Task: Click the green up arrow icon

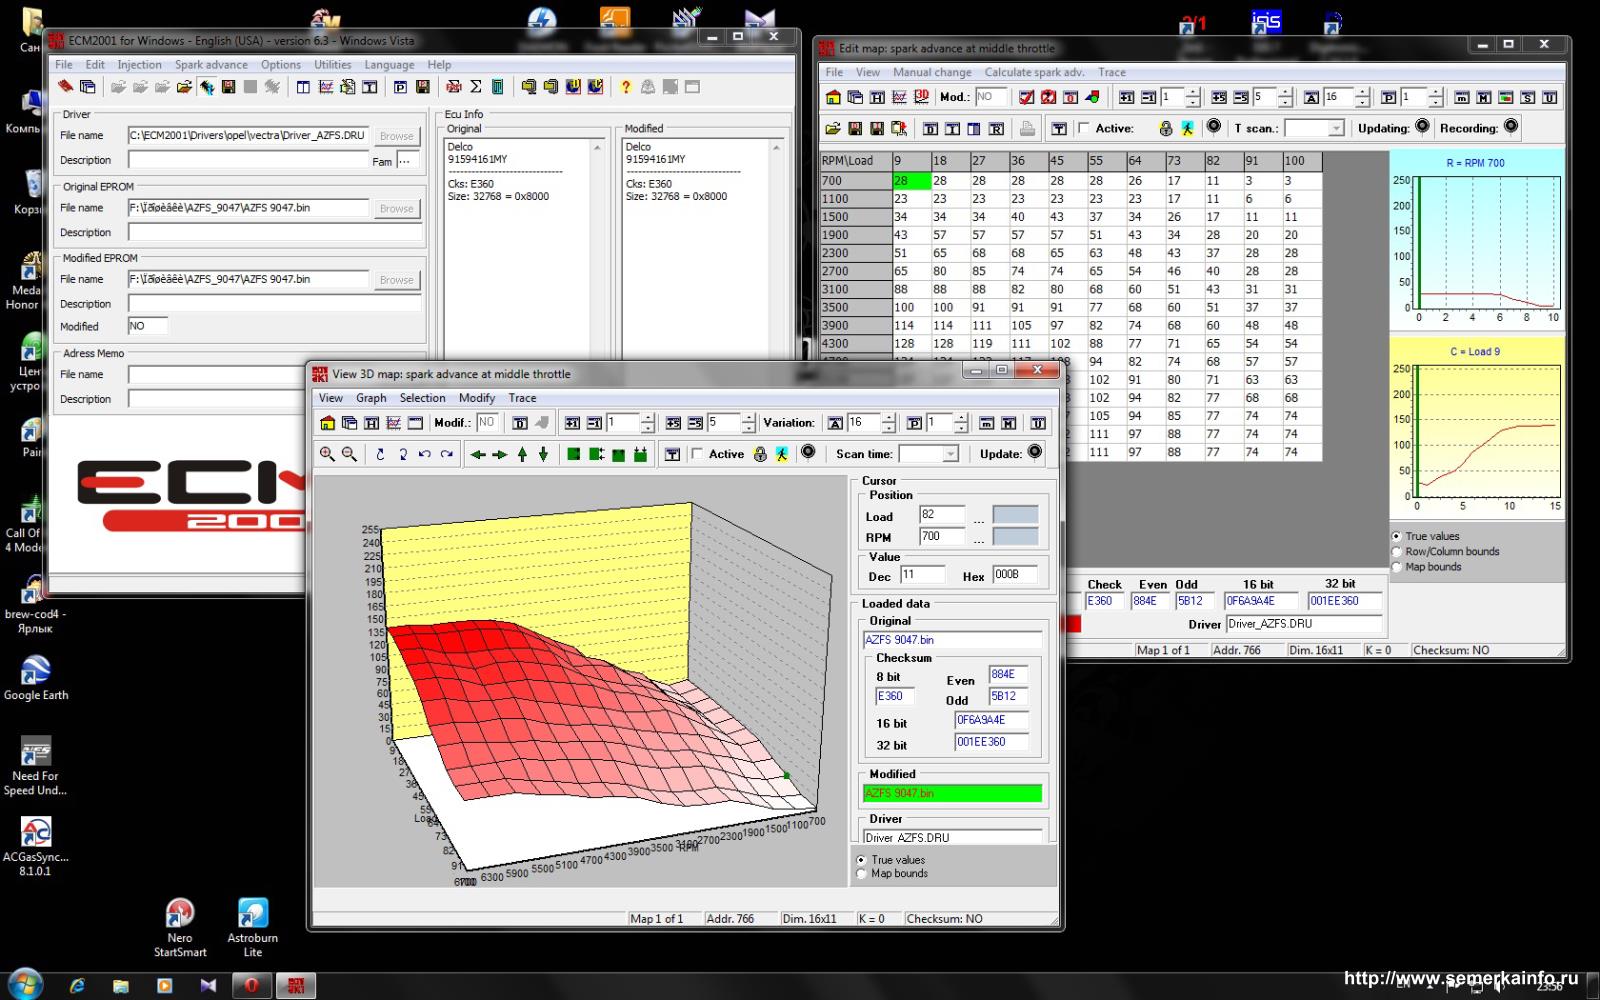Action: click(x=522, y=454)
